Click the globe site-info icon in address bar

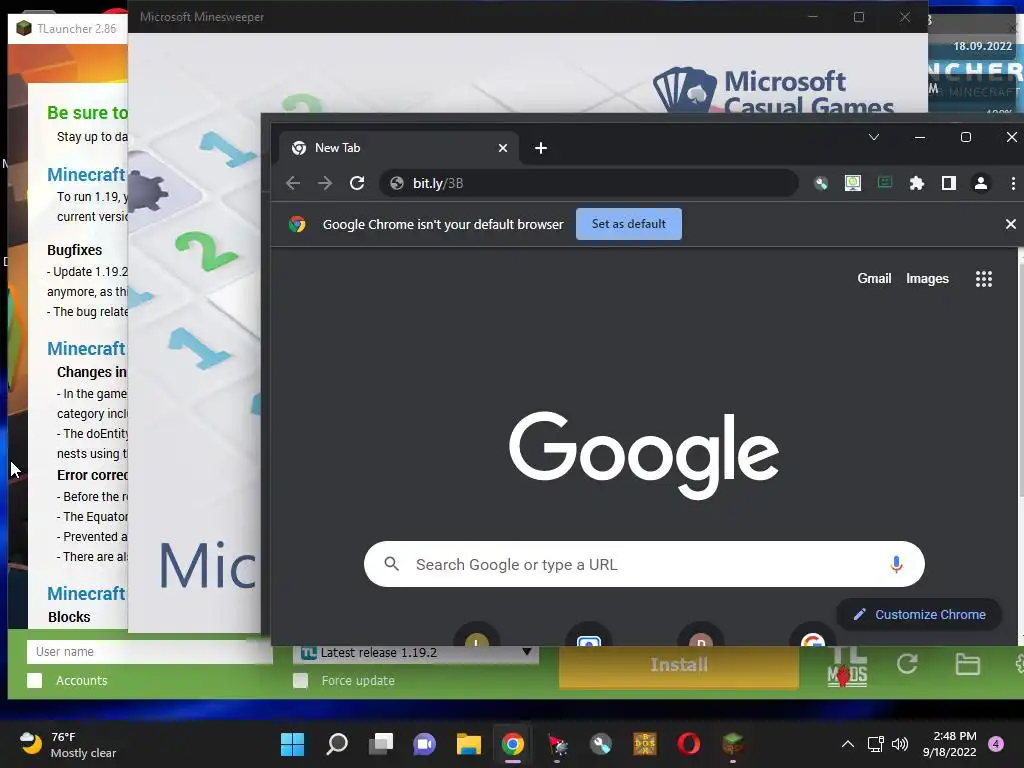click(396, 184)
